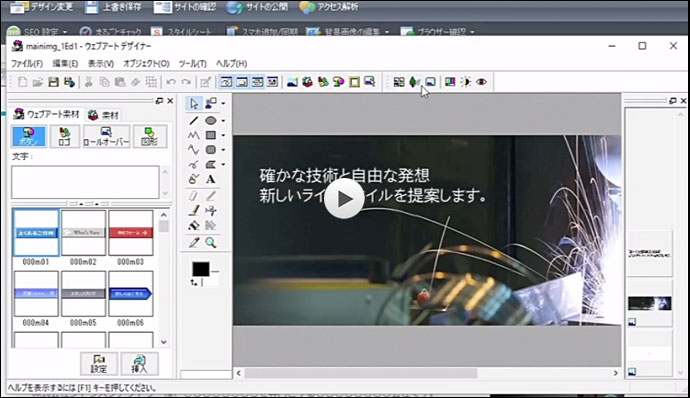Switch to the 素材 tab
This screenshot has width=690, height=398.
103,115
